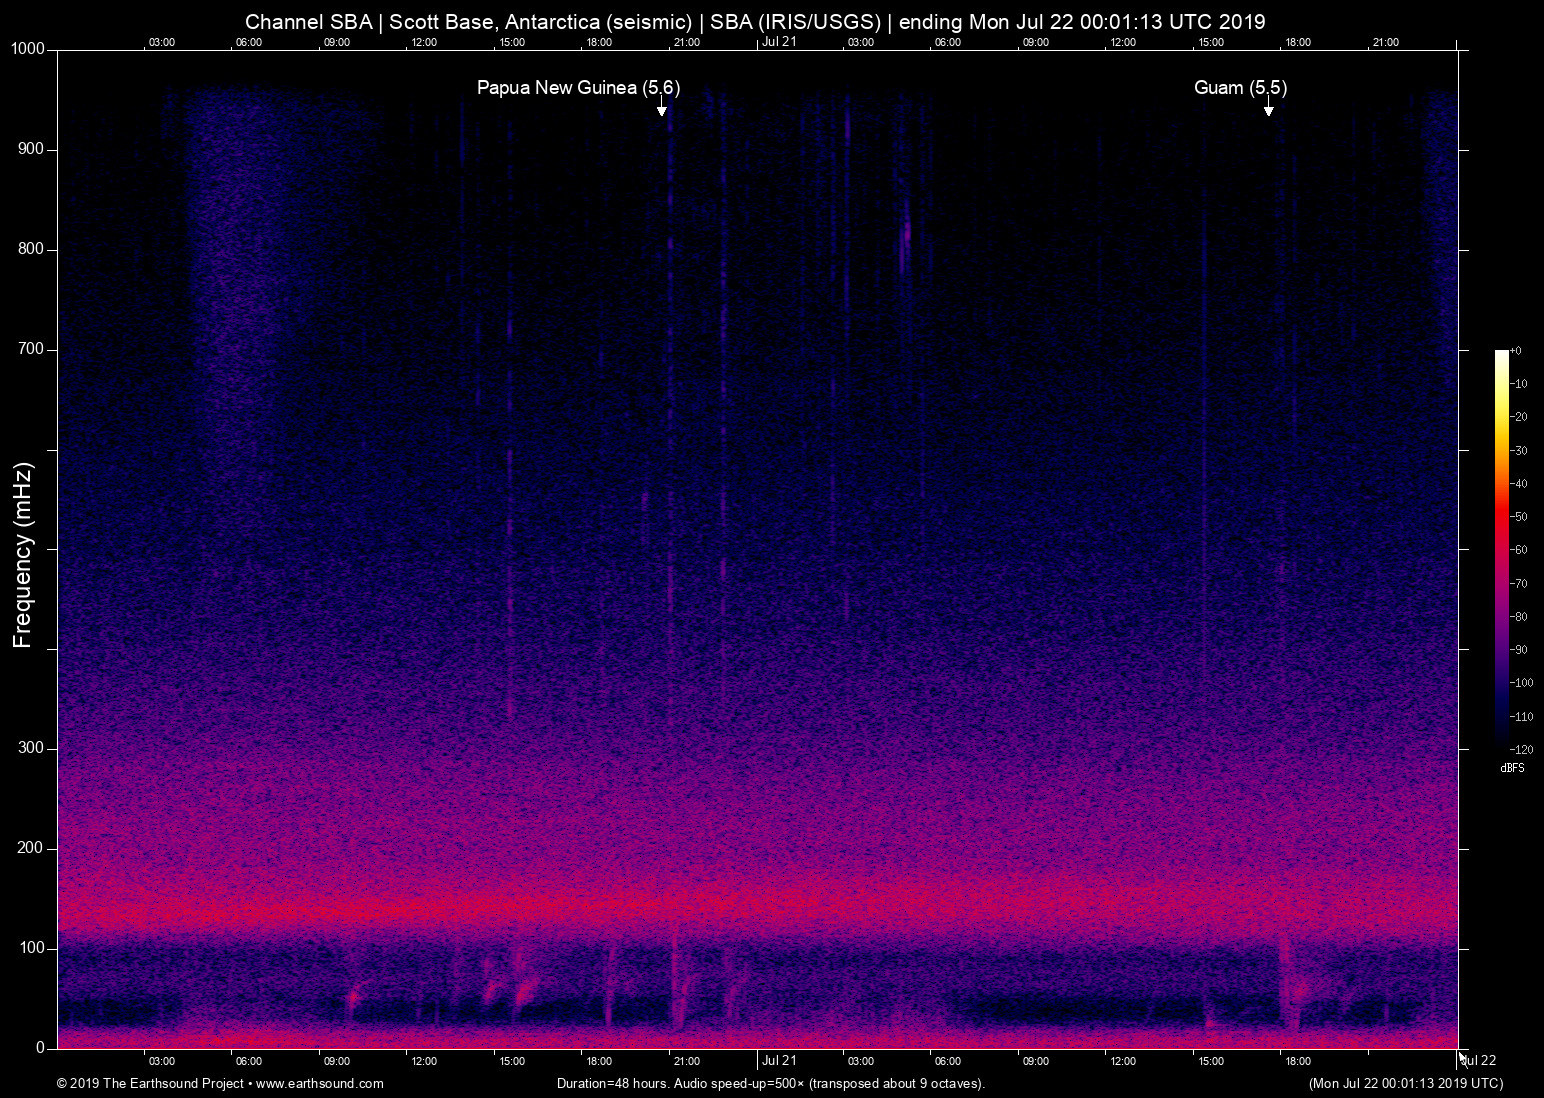Click the -60 dBFS level on the colorbar
This screenshot has height=1098, width=1544.
click(1503, 549)
